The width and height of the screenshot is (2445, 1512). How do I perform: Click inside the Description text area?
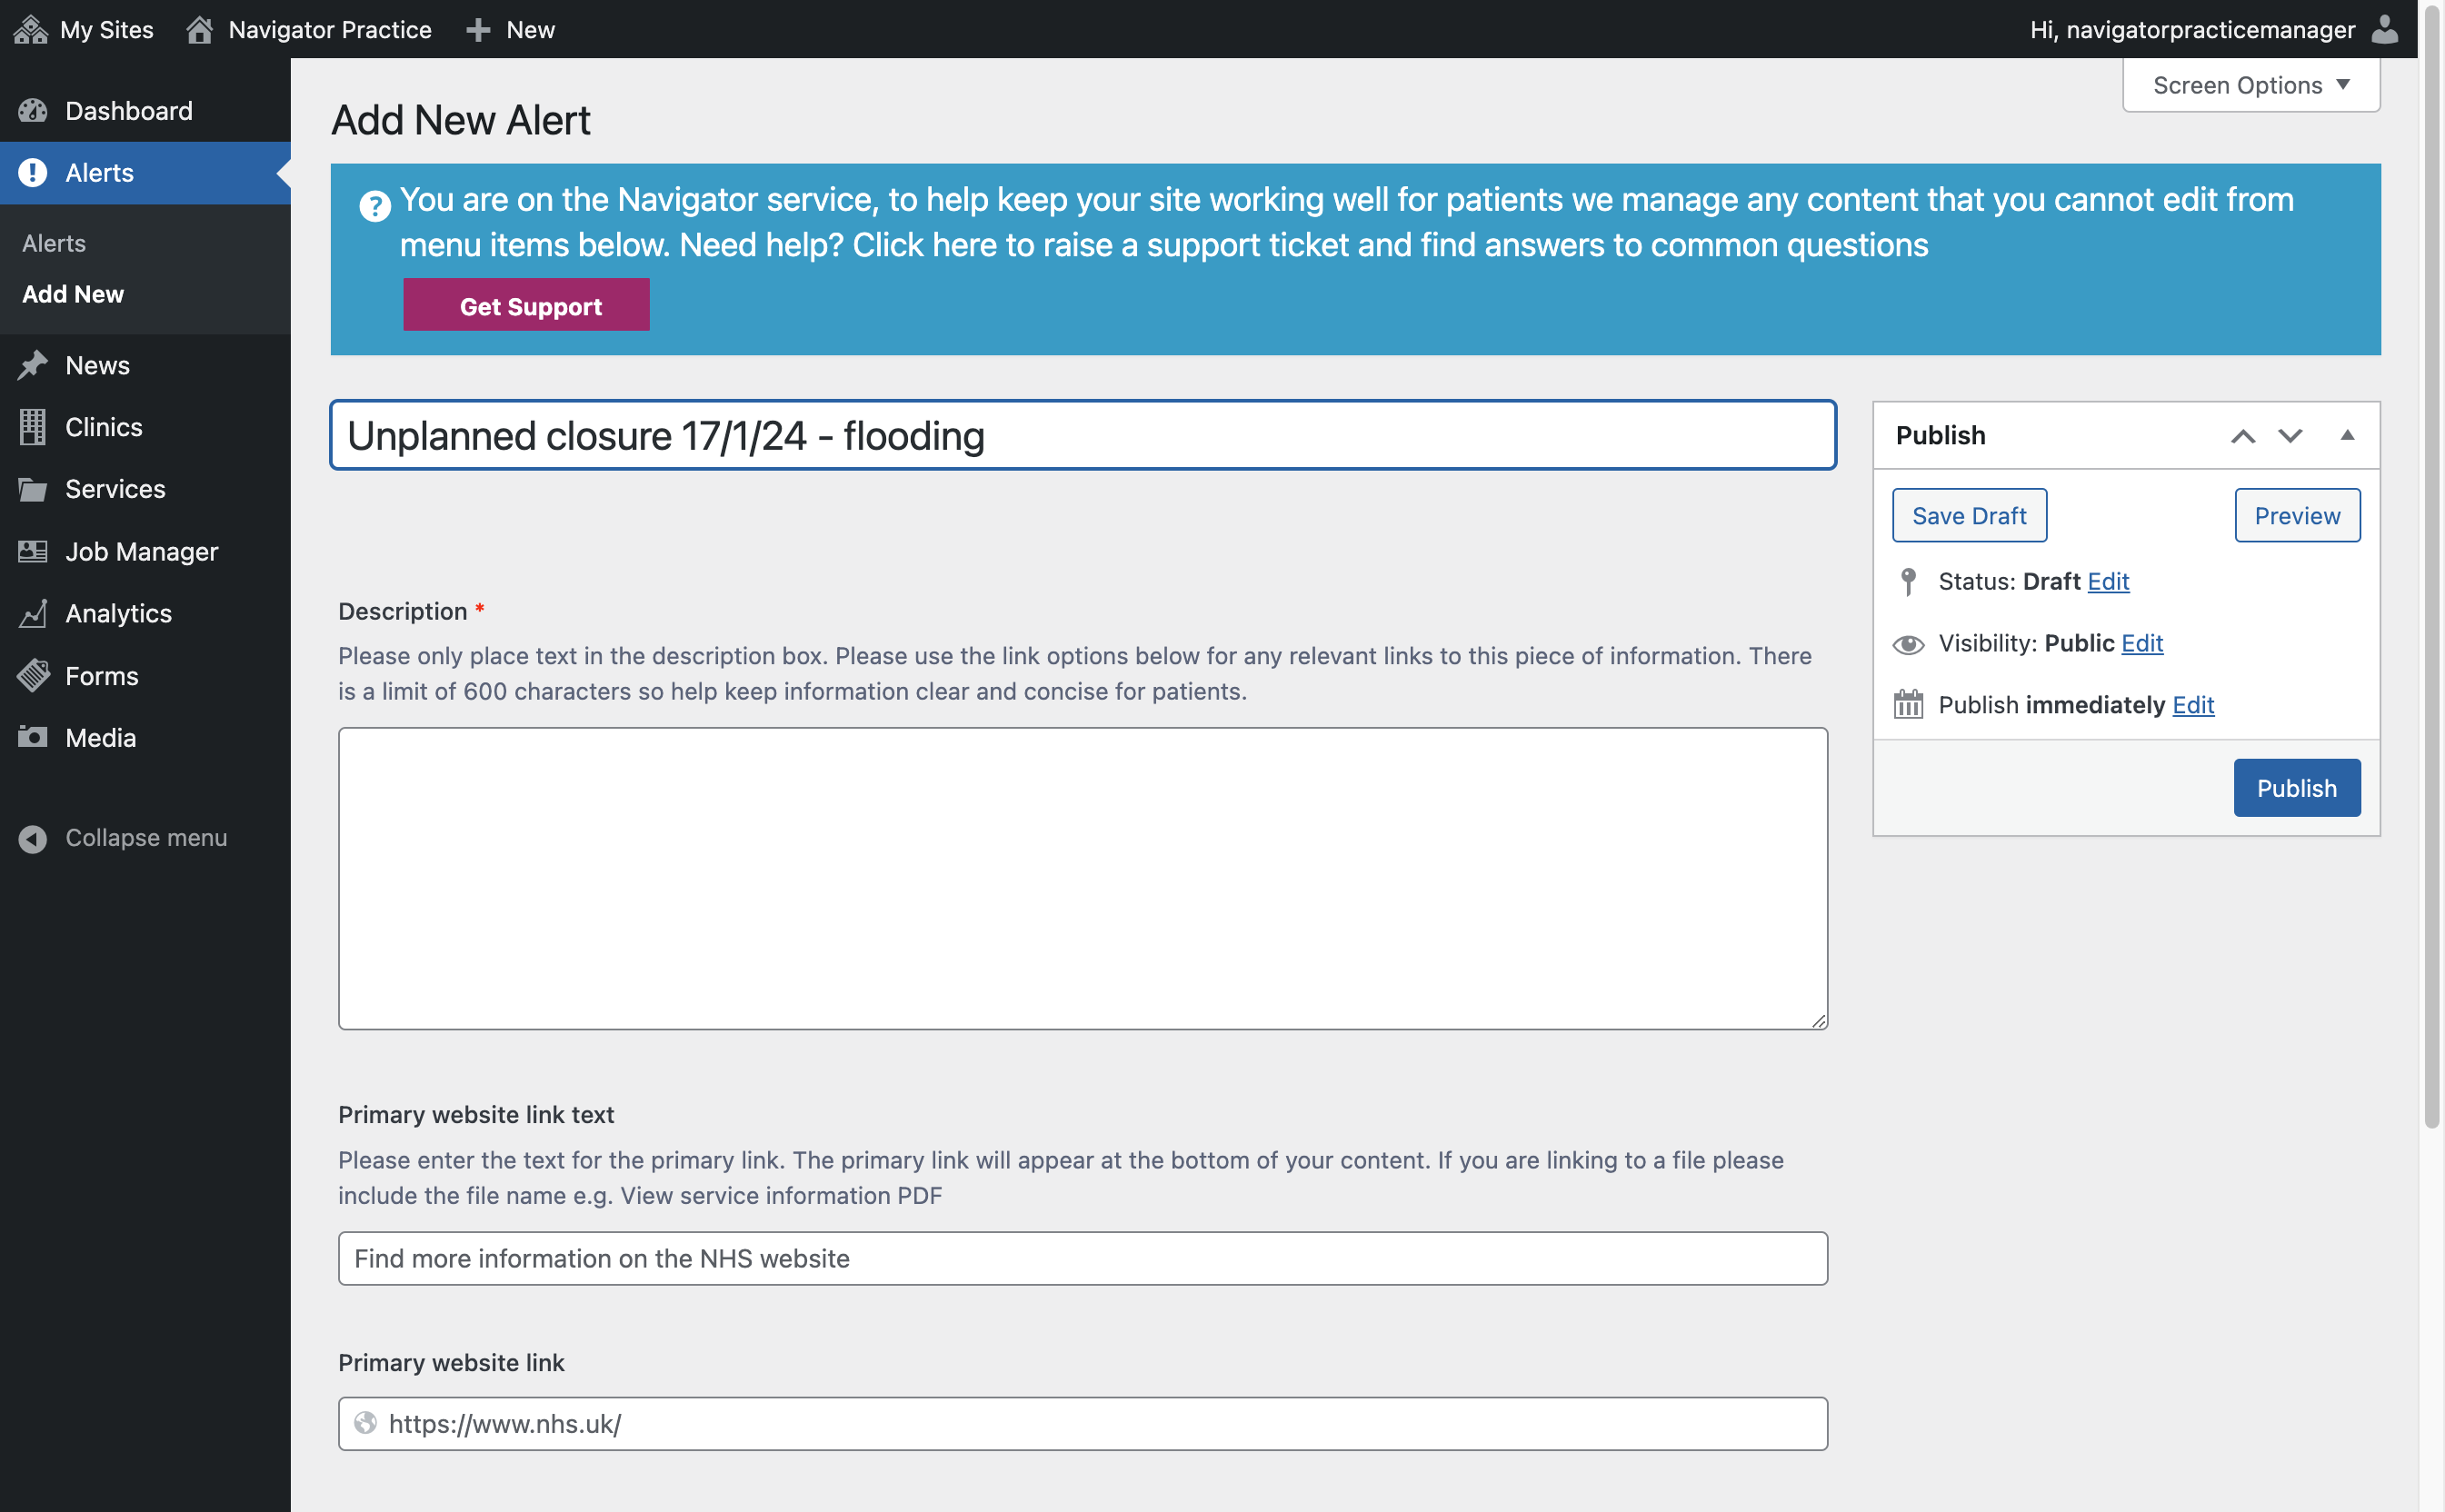[1083, 878]
